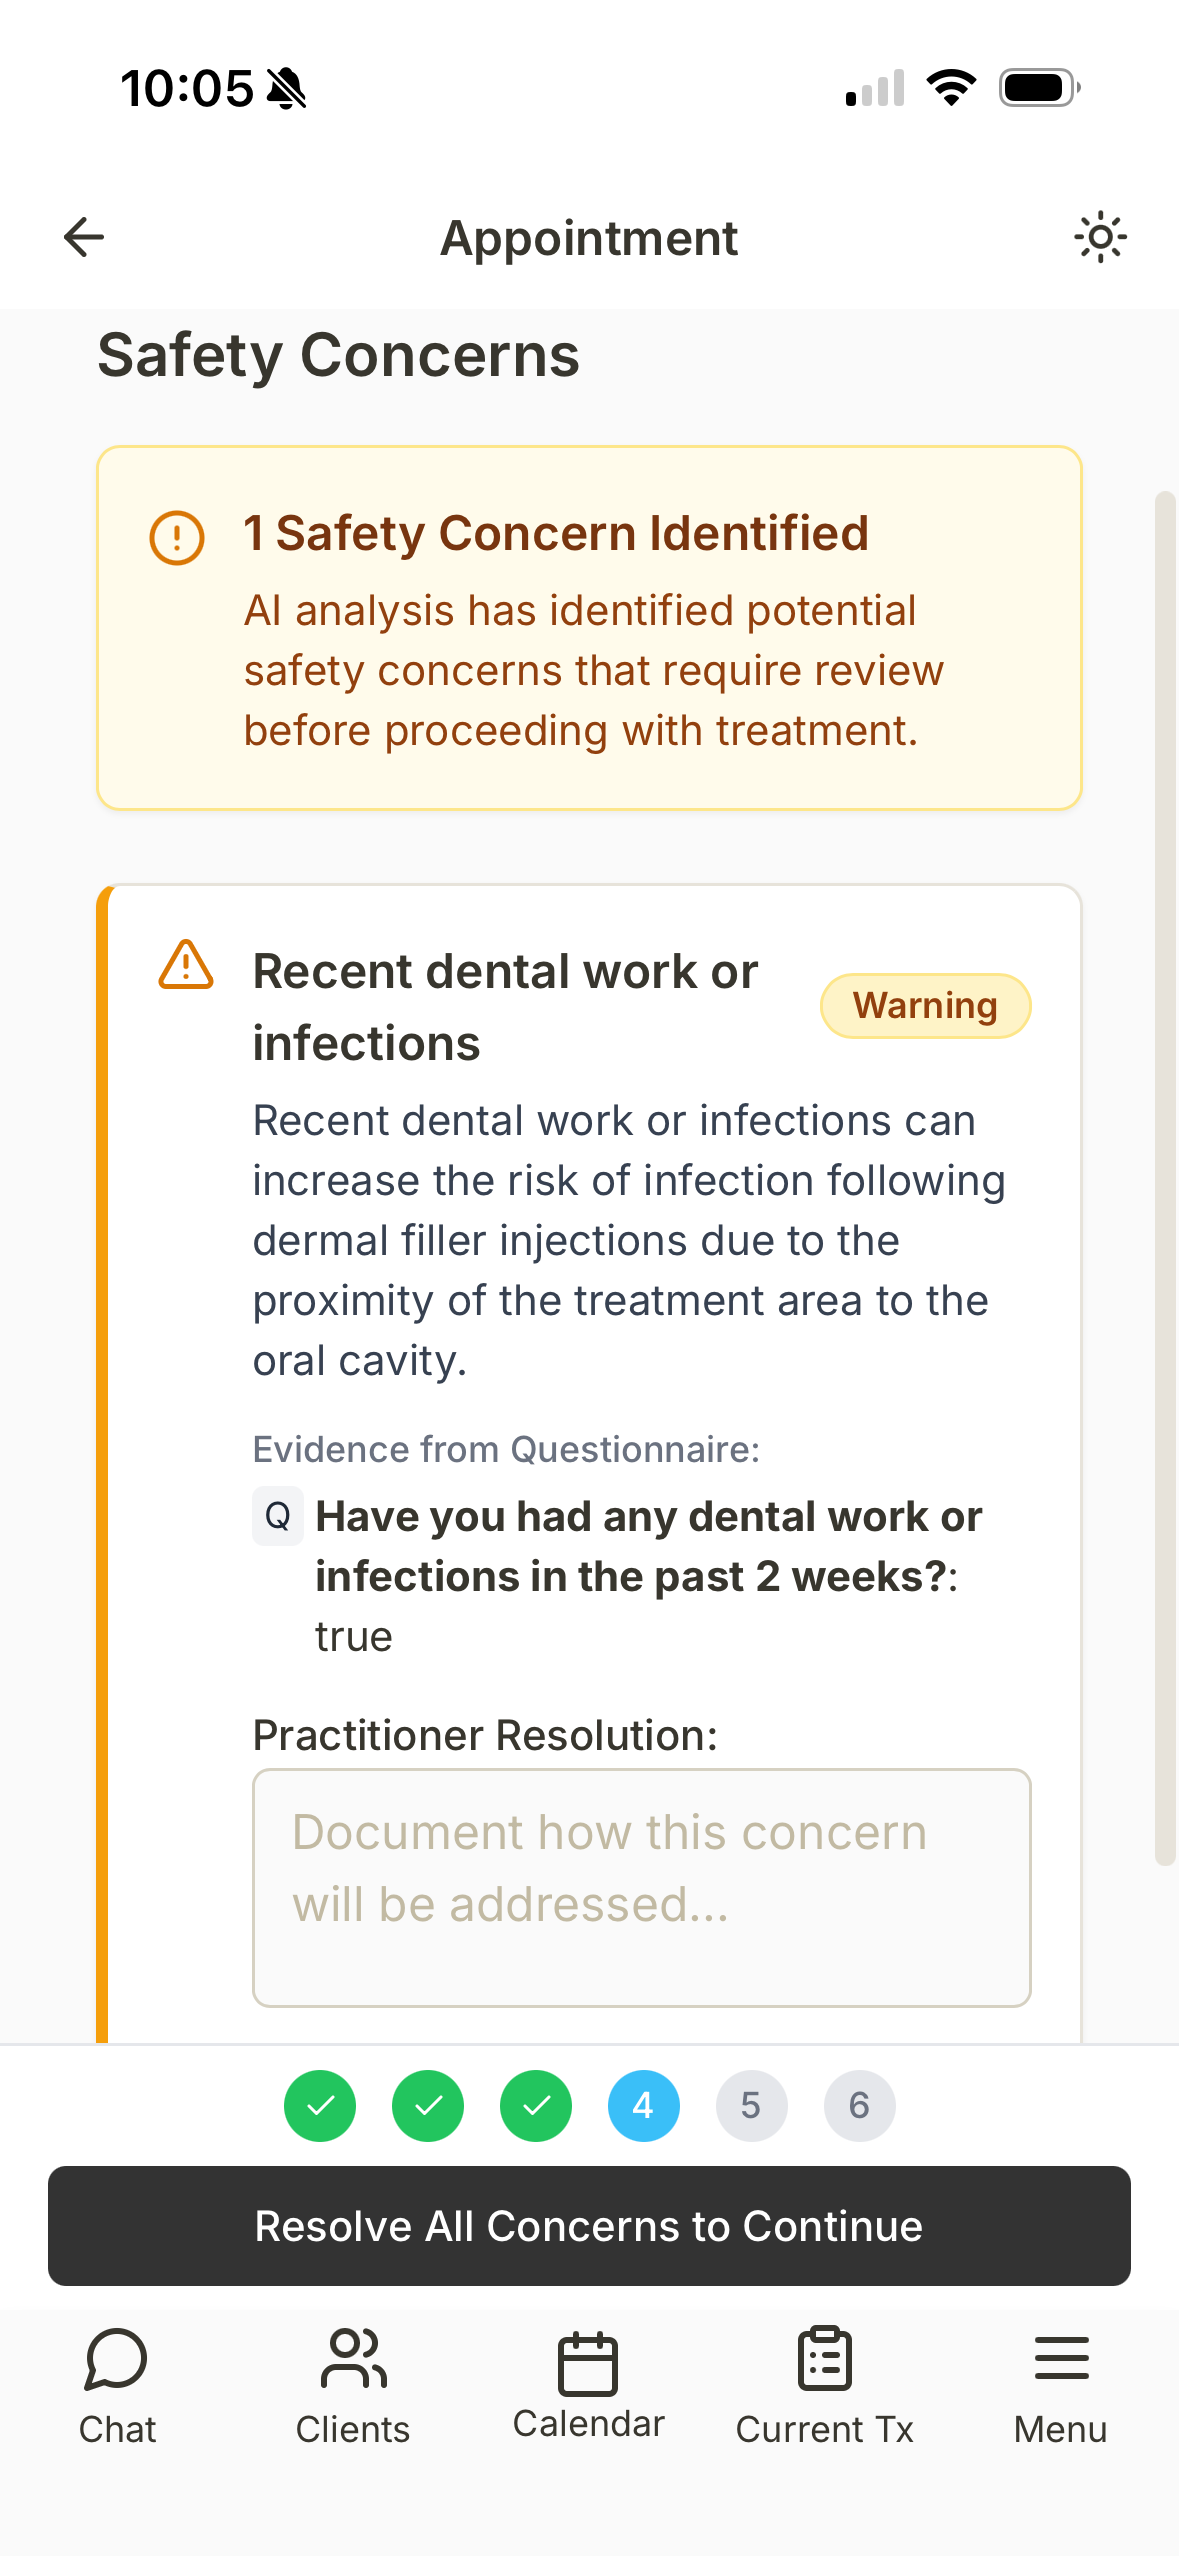Tap step 5 in progress indicator
This screenshot has height=2556, width=1179.
tap(751, 2105)
